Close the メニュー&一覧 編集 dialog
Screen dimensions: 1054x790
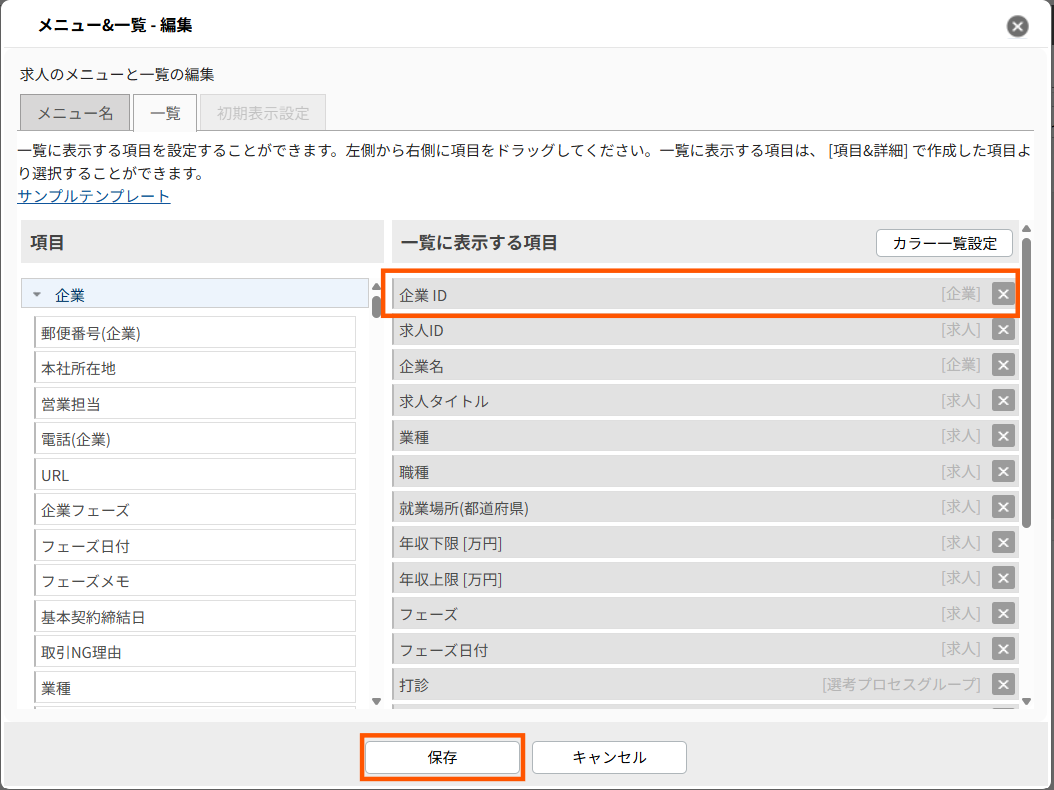(1017, 26)
